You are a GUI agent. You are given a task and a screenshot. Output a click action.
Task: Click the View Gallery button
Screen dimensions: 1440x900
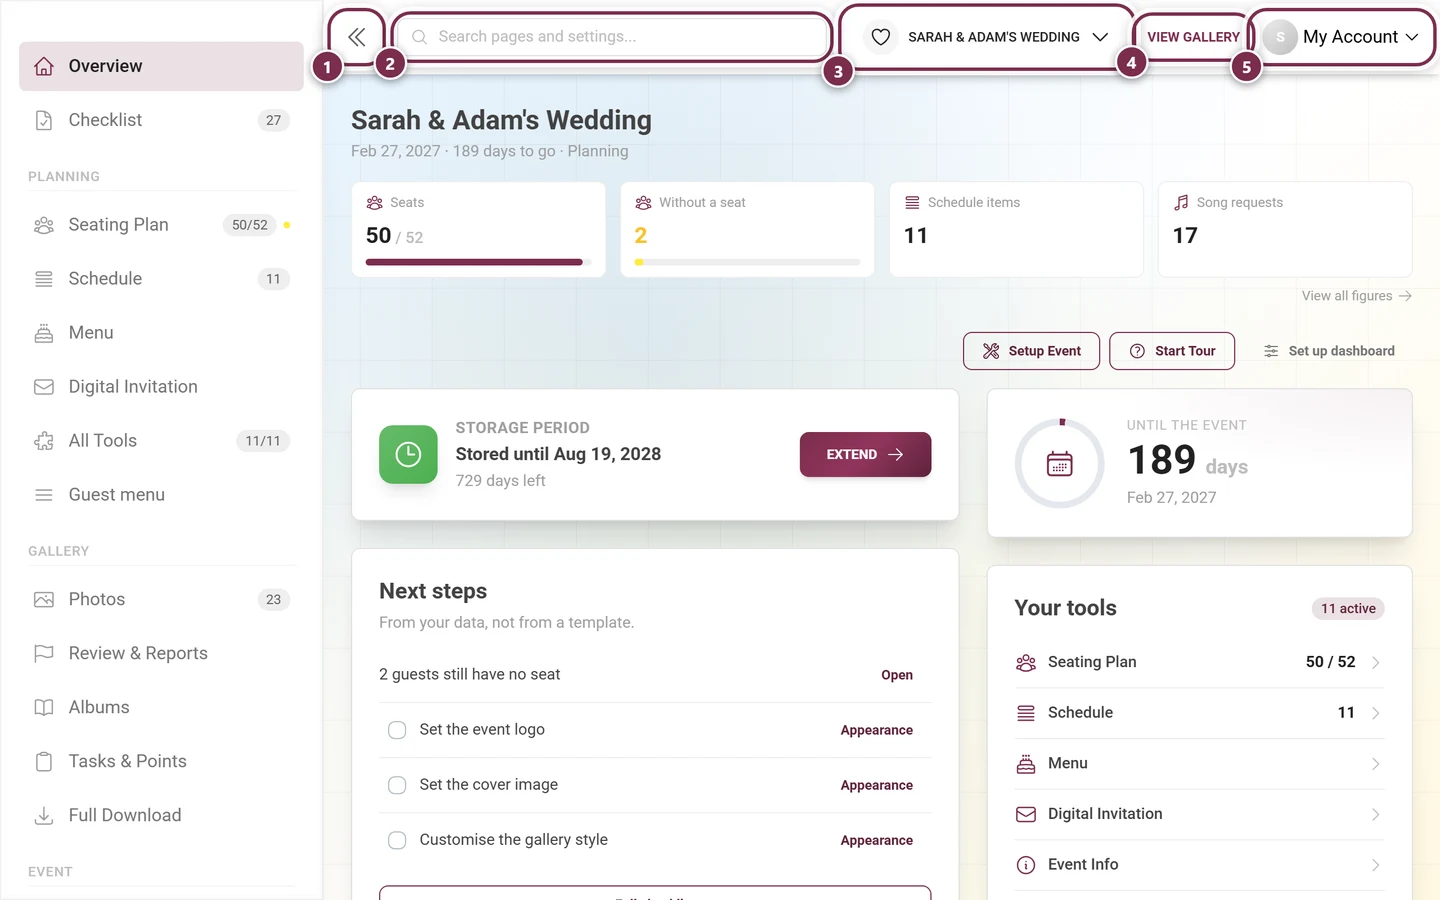(1193, 37)
